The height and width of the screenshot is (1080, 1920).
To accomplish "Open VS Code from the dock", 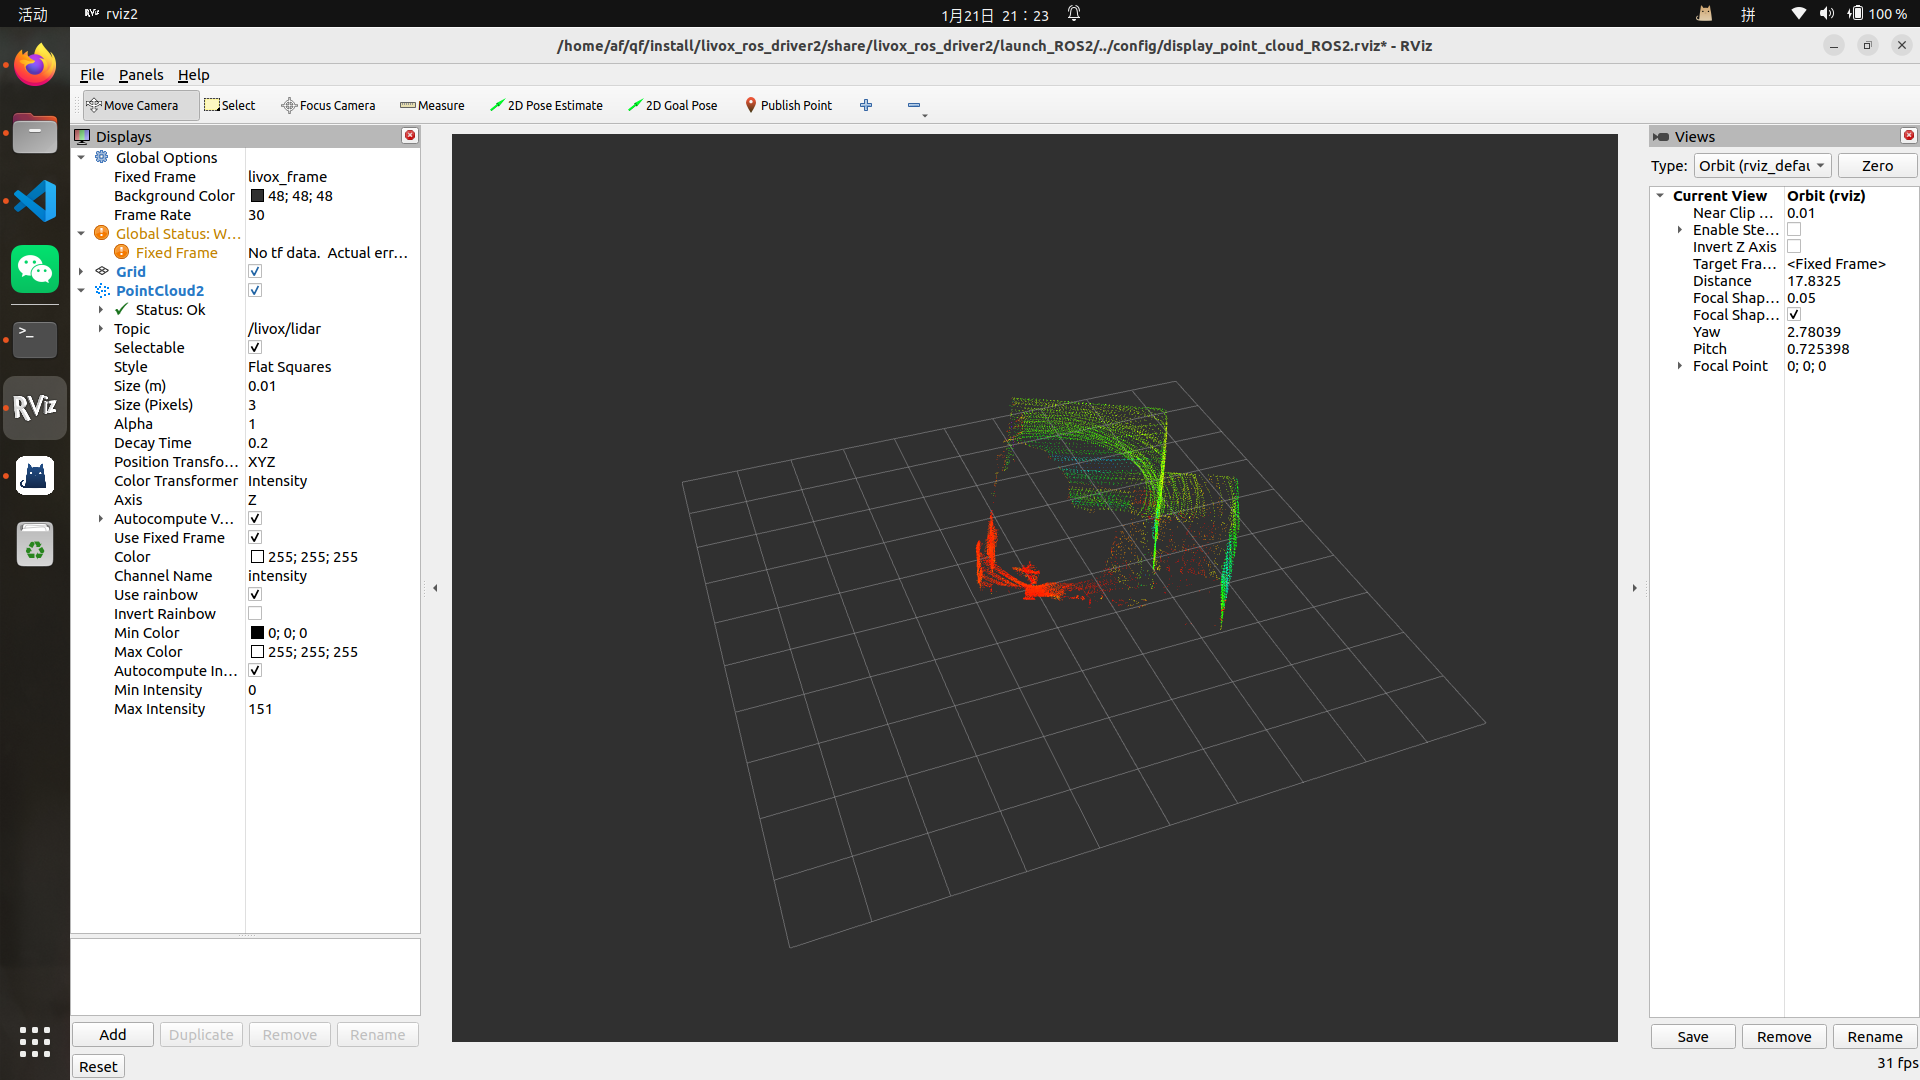I will coord(35,201).
